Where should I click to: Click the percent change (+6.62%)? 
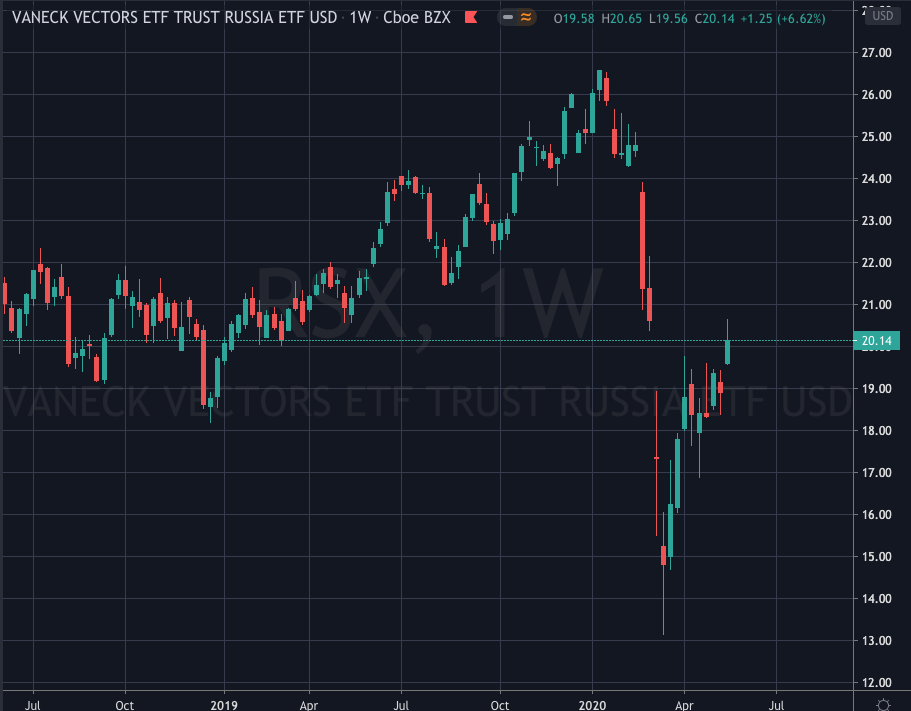[x=801, y=19]
